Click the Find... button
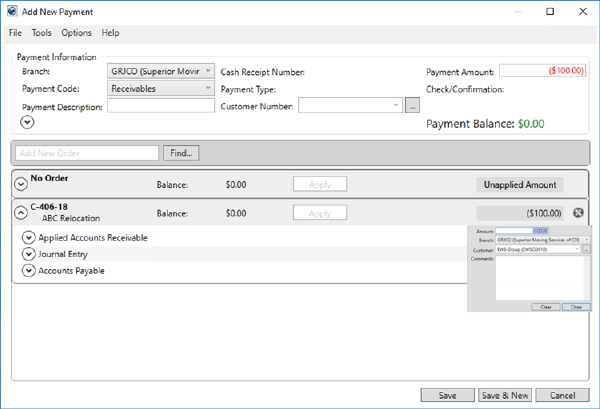600x409 pixels. pyautogui.click(x=182, y=153)
